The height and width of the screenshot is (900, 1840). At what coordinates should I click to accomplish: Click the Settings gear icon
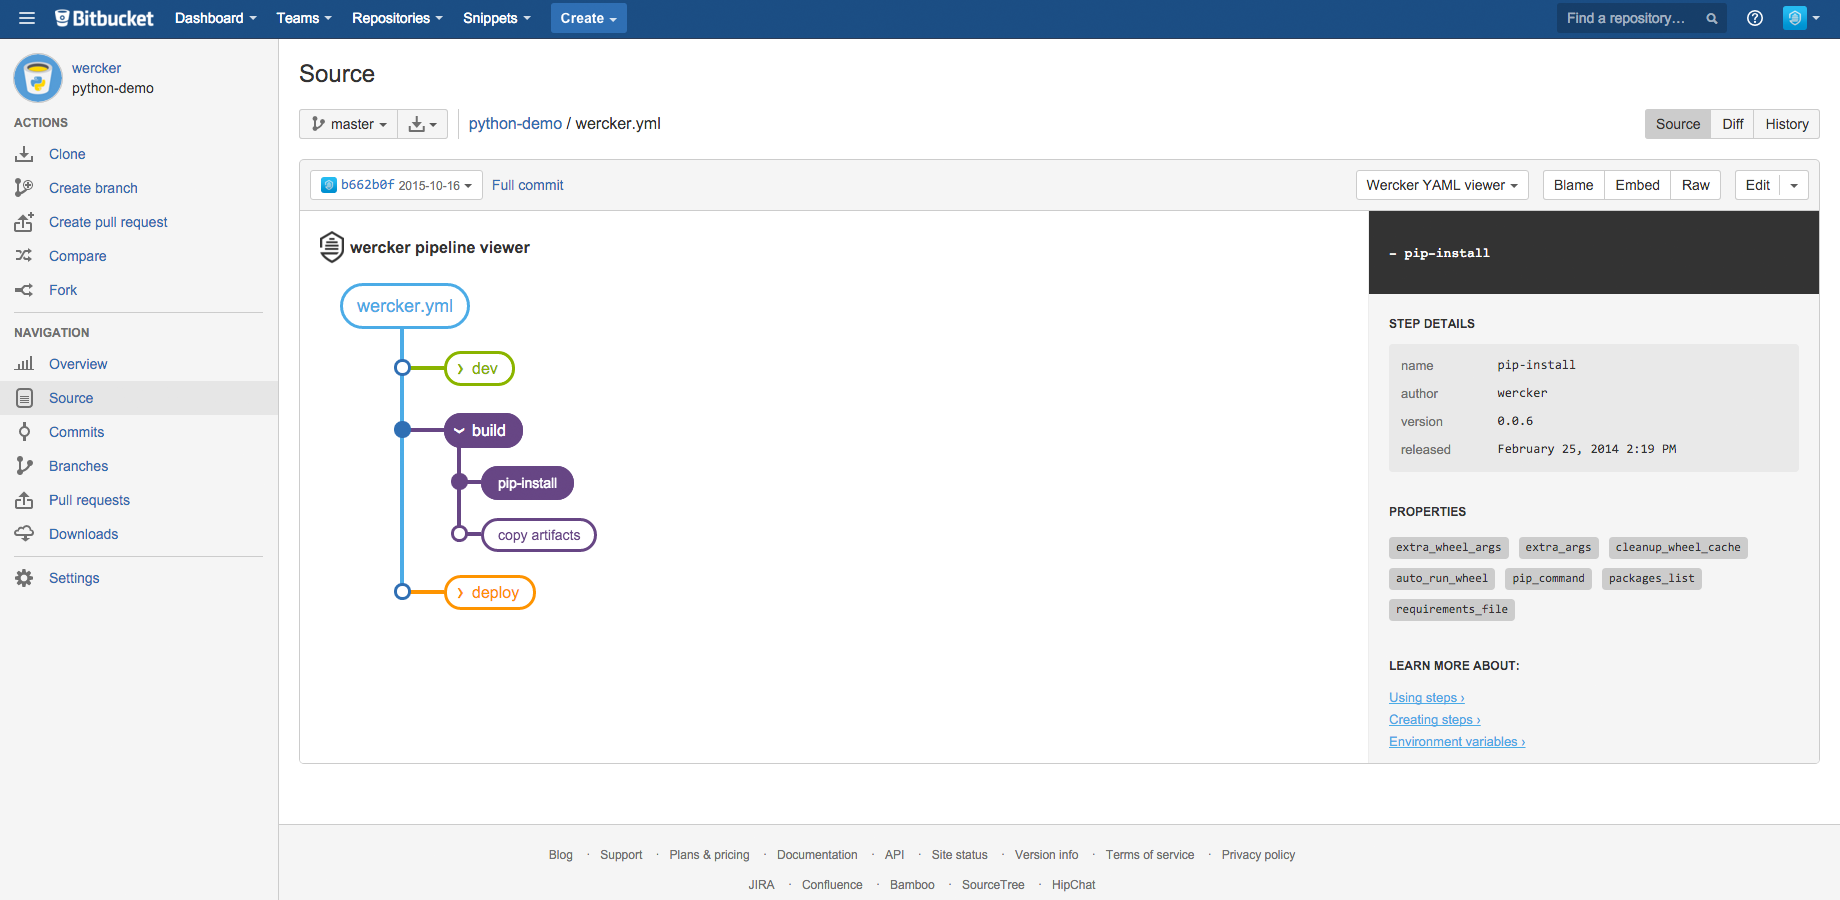coord(24,578)
